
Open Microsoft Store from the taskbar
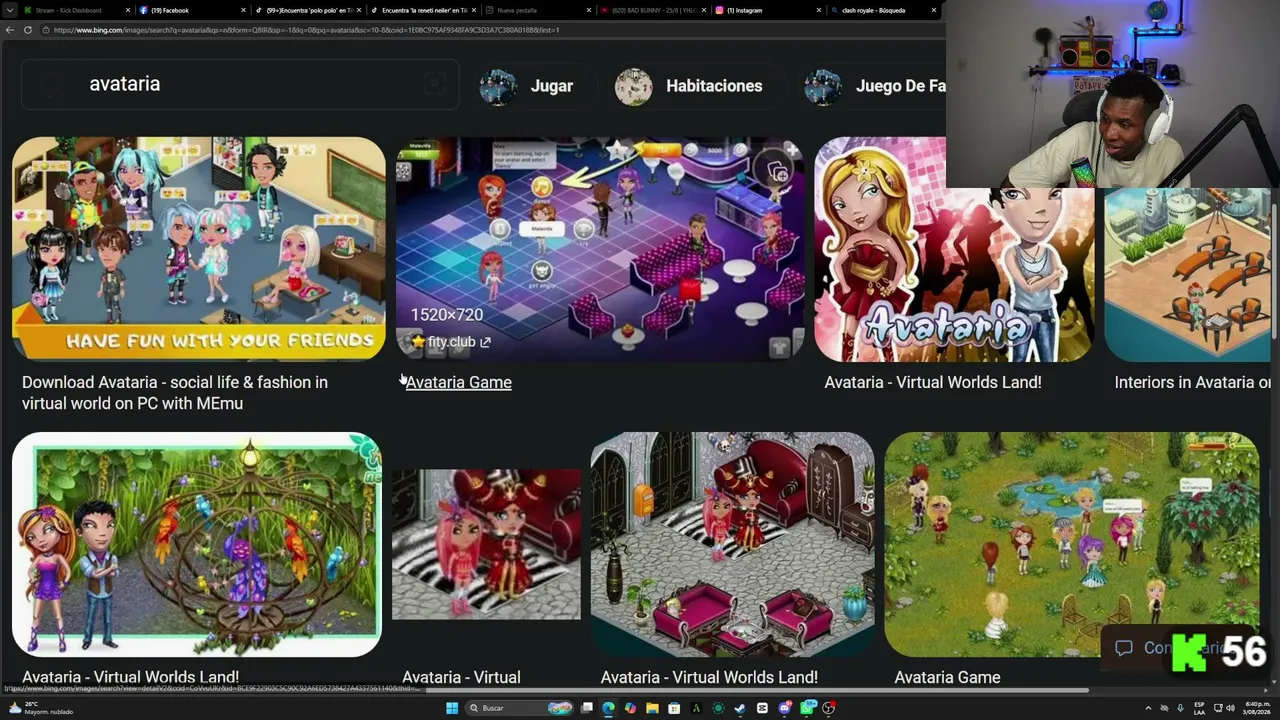tap(674, 708)
